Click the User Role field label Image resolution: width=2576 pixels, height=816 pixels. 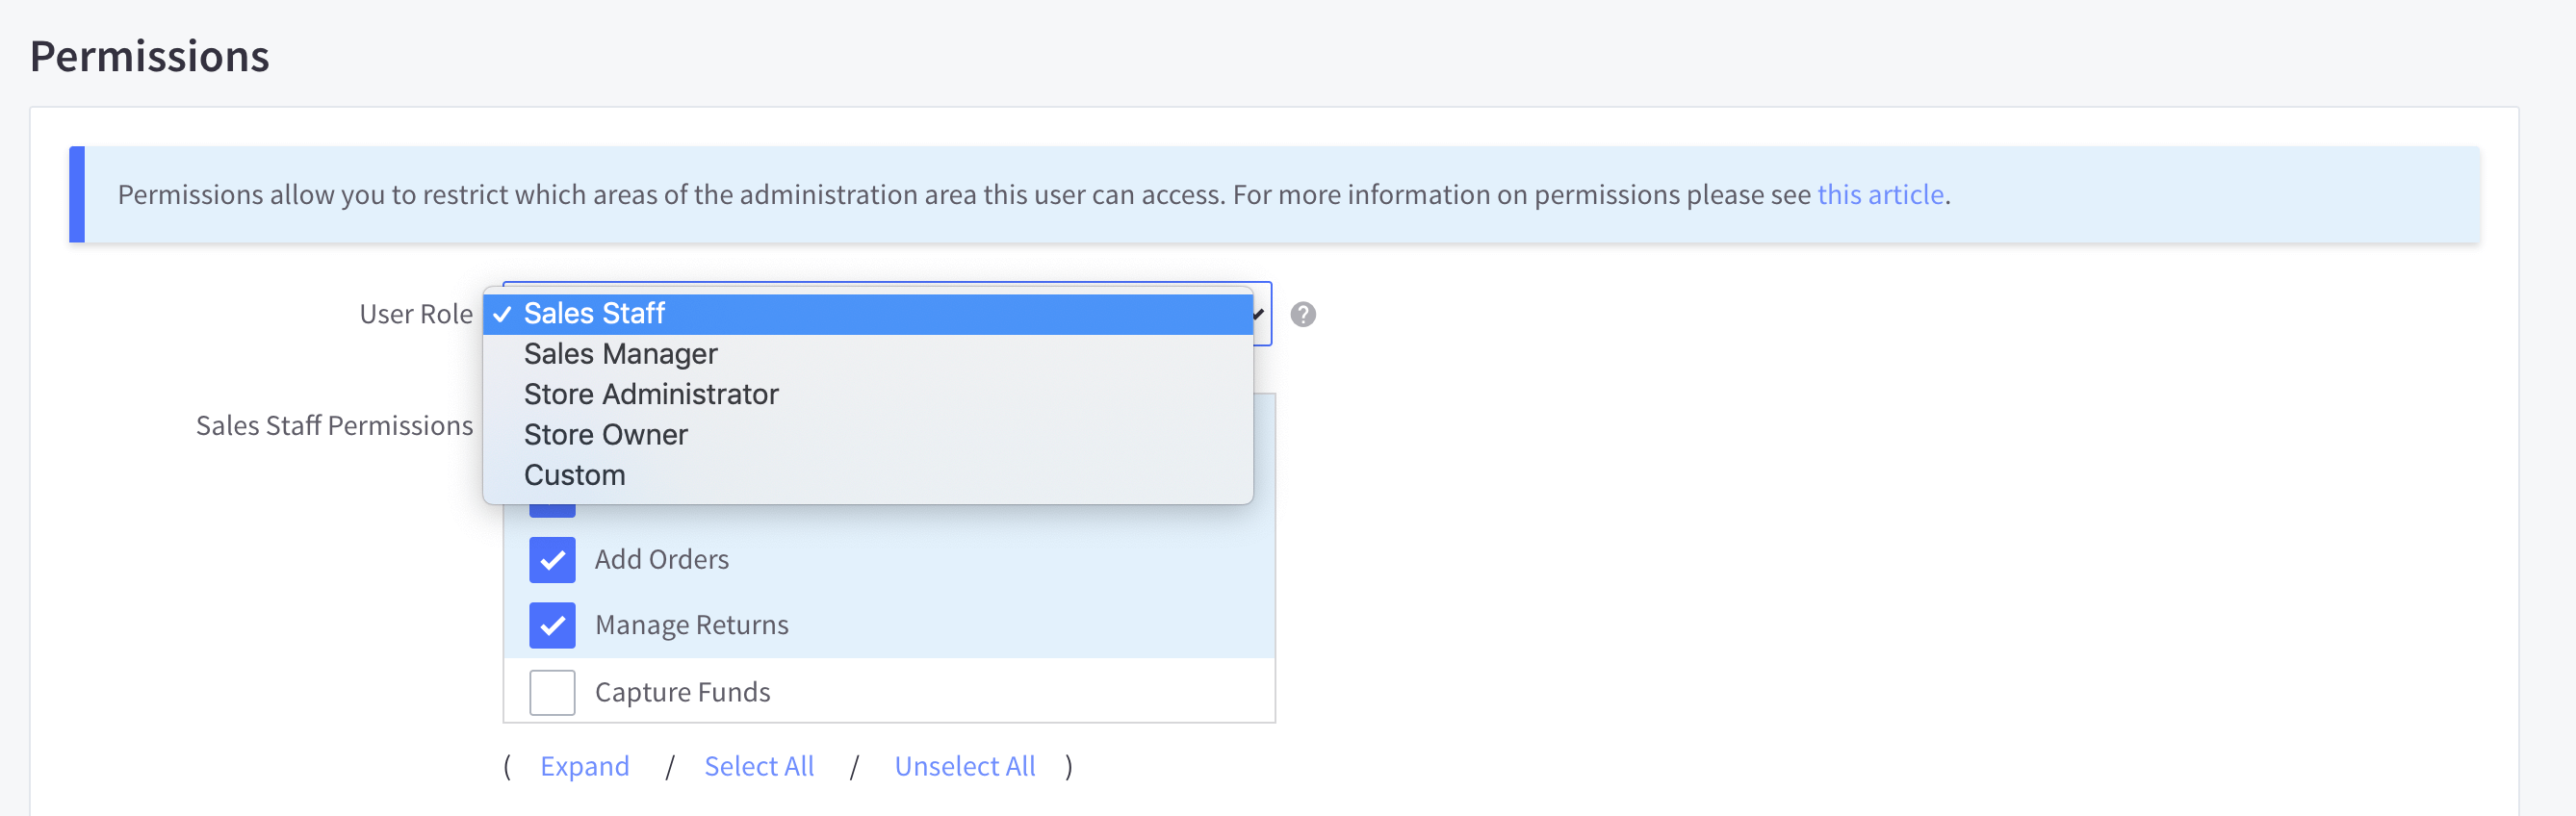(x=415, y=315)
